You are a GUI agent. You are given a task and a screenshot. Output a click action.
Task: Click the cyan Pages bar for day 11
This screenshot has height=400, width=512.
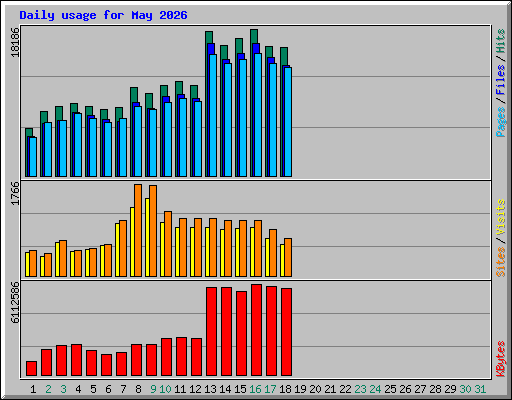pyautogui.click(x=183, y=137)
